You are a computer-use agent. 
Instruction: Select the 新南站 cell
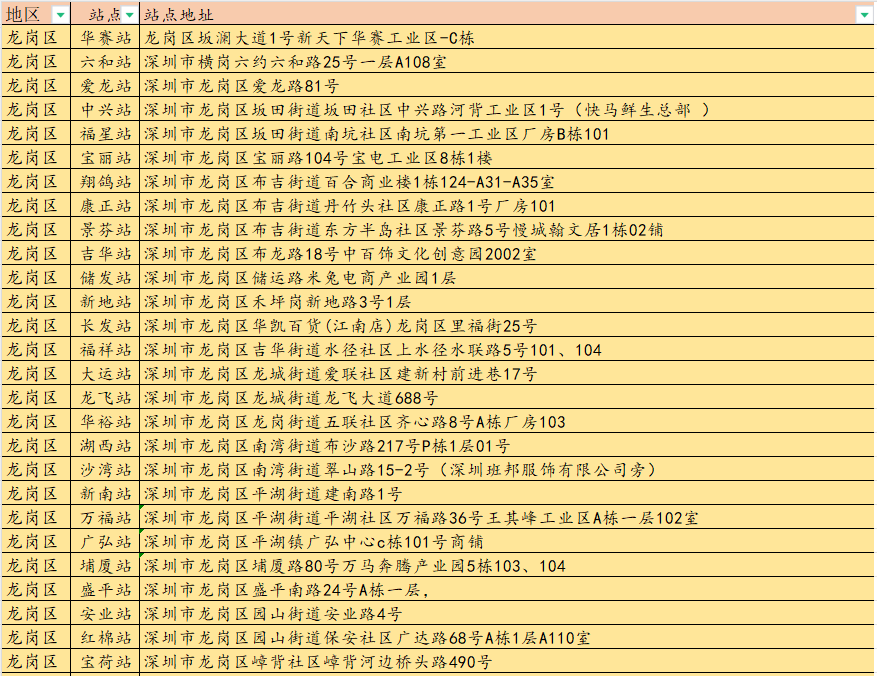pos(105,494)
